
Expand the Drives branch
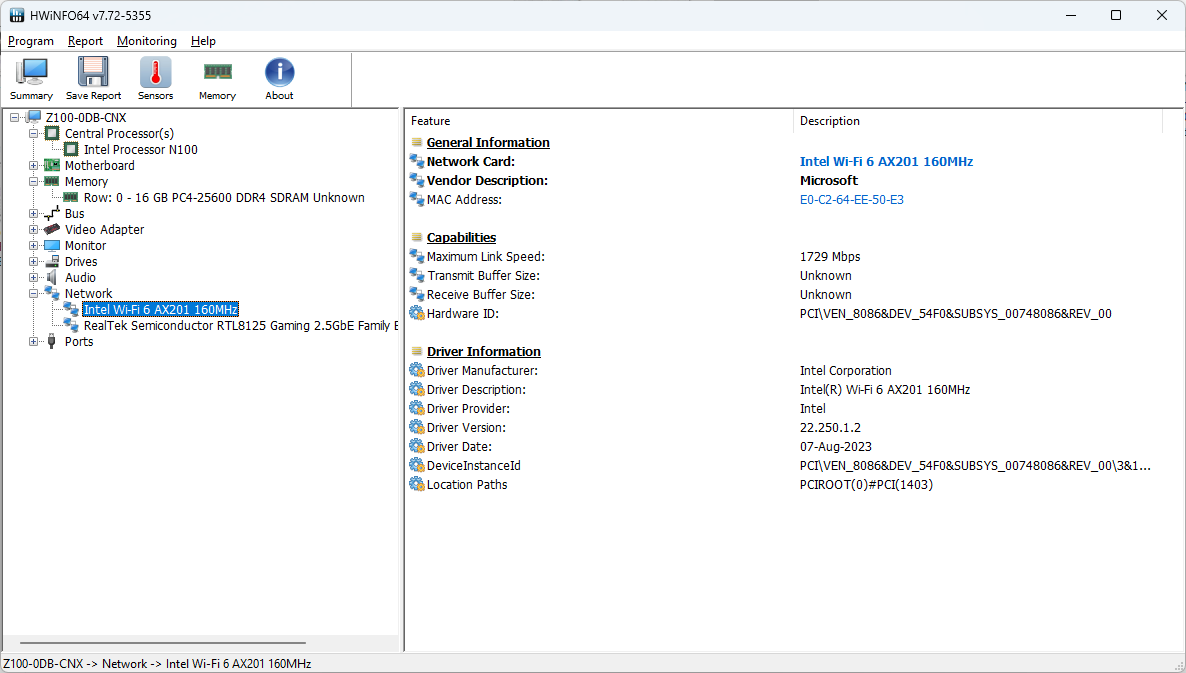click(33, 262)
